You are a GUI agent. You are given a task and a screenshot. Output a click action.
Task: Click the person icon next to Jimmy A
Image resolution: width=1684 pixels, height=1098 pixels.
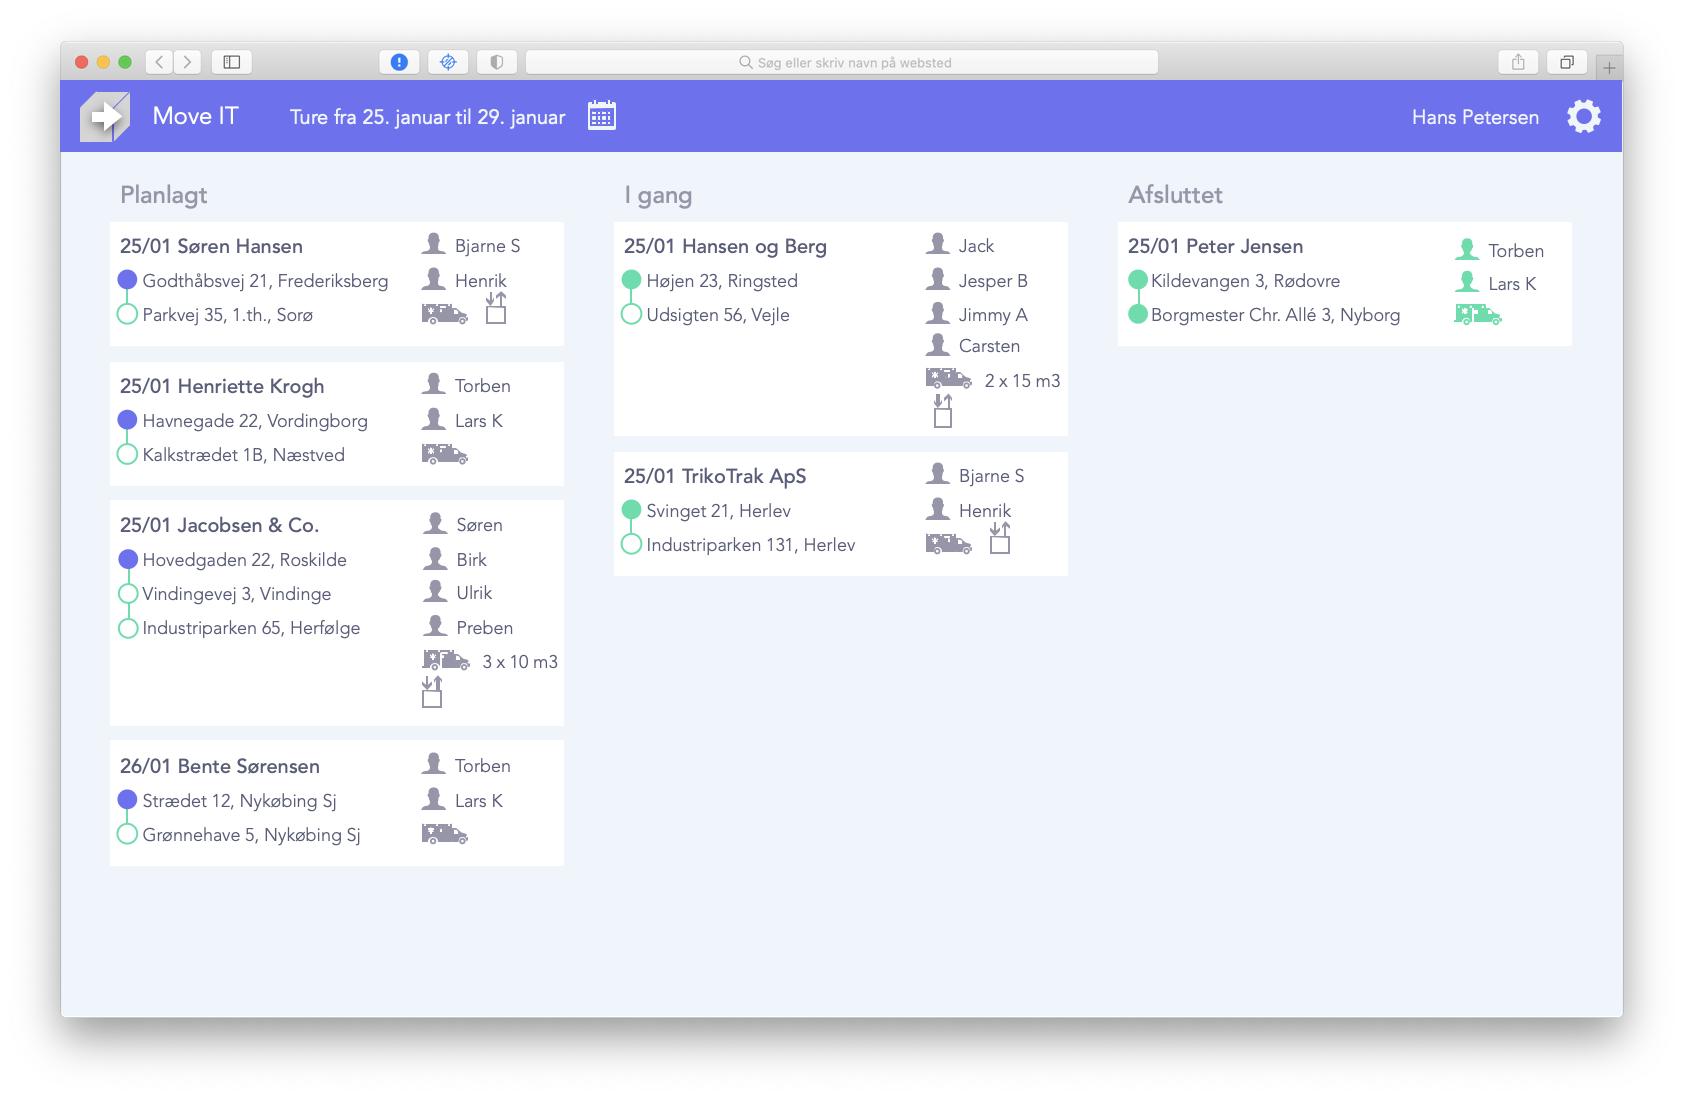point(938,313)
